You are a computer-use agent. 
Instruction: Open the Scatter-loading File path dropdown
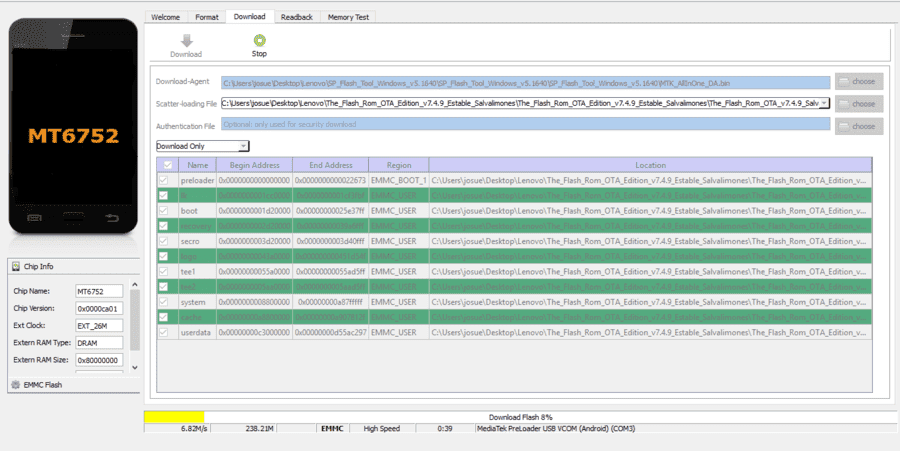pyautogui.click(x=824, y=103)
